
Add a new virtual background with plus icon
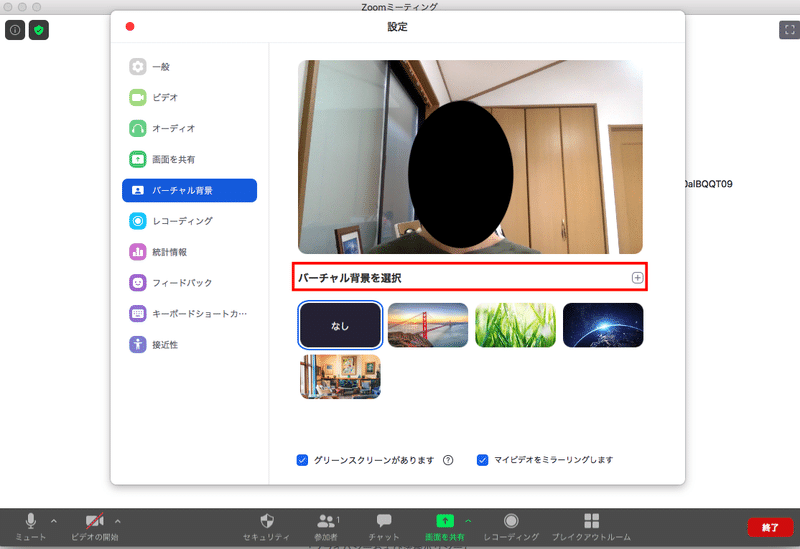pyautogui.click(x=637, y=278)
